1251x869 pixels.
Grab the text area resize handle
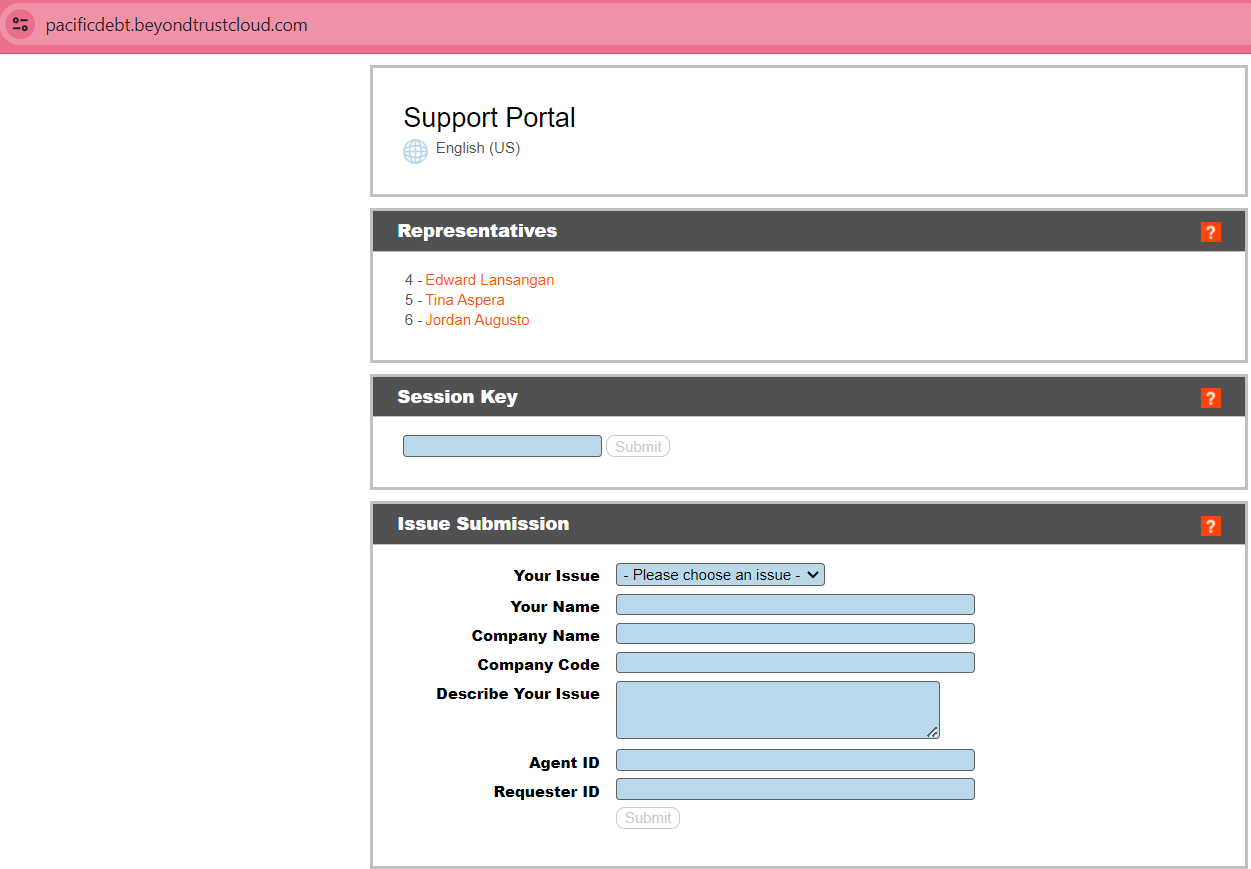click(932, 732)
